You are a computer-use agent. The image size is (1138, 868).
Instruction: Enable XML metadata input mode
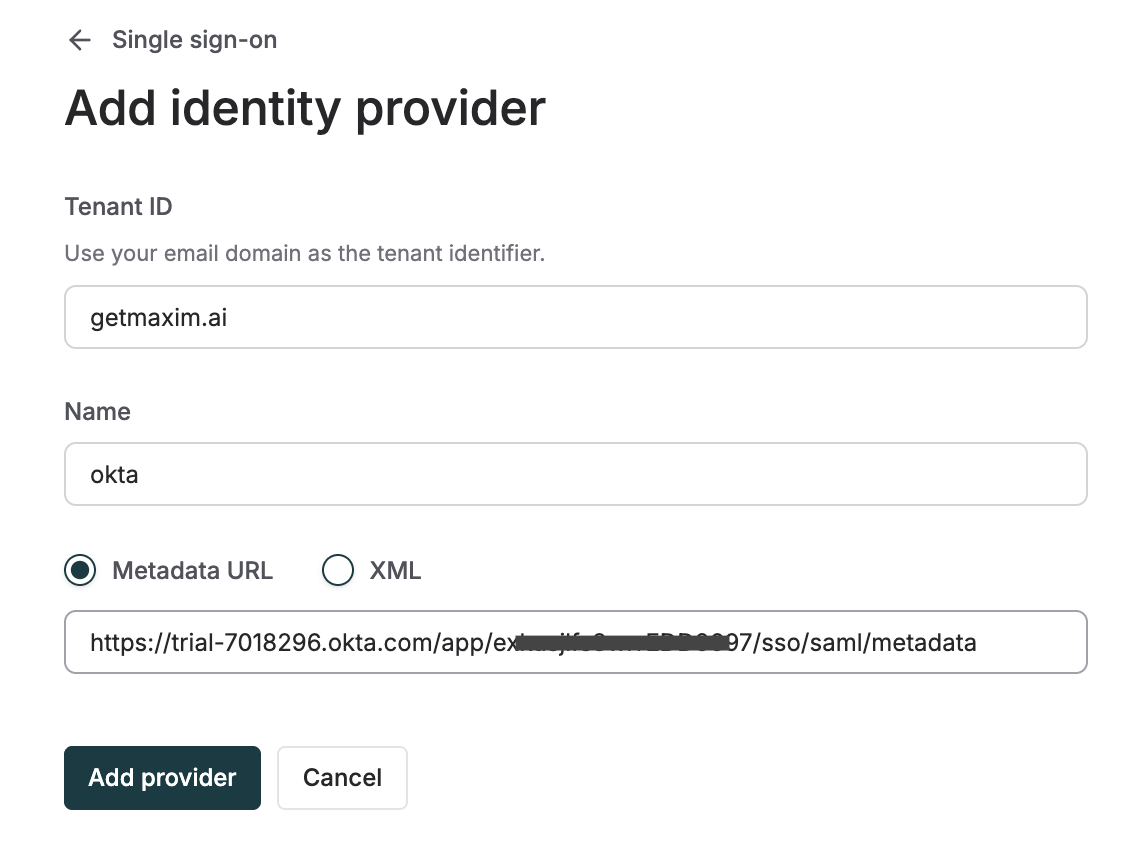[x=338, y=570]
